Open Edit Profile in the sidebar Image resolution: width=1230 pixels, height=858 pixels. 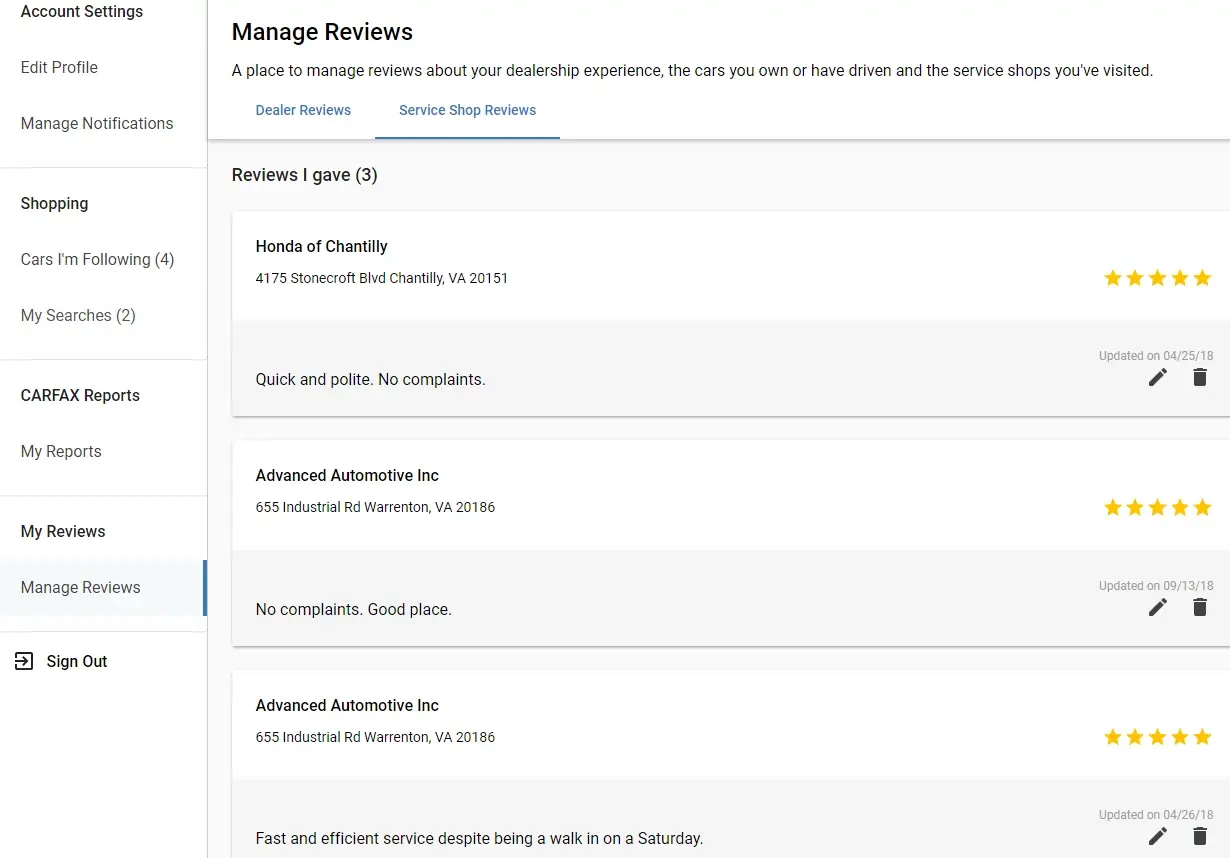(x=59, y=67)
